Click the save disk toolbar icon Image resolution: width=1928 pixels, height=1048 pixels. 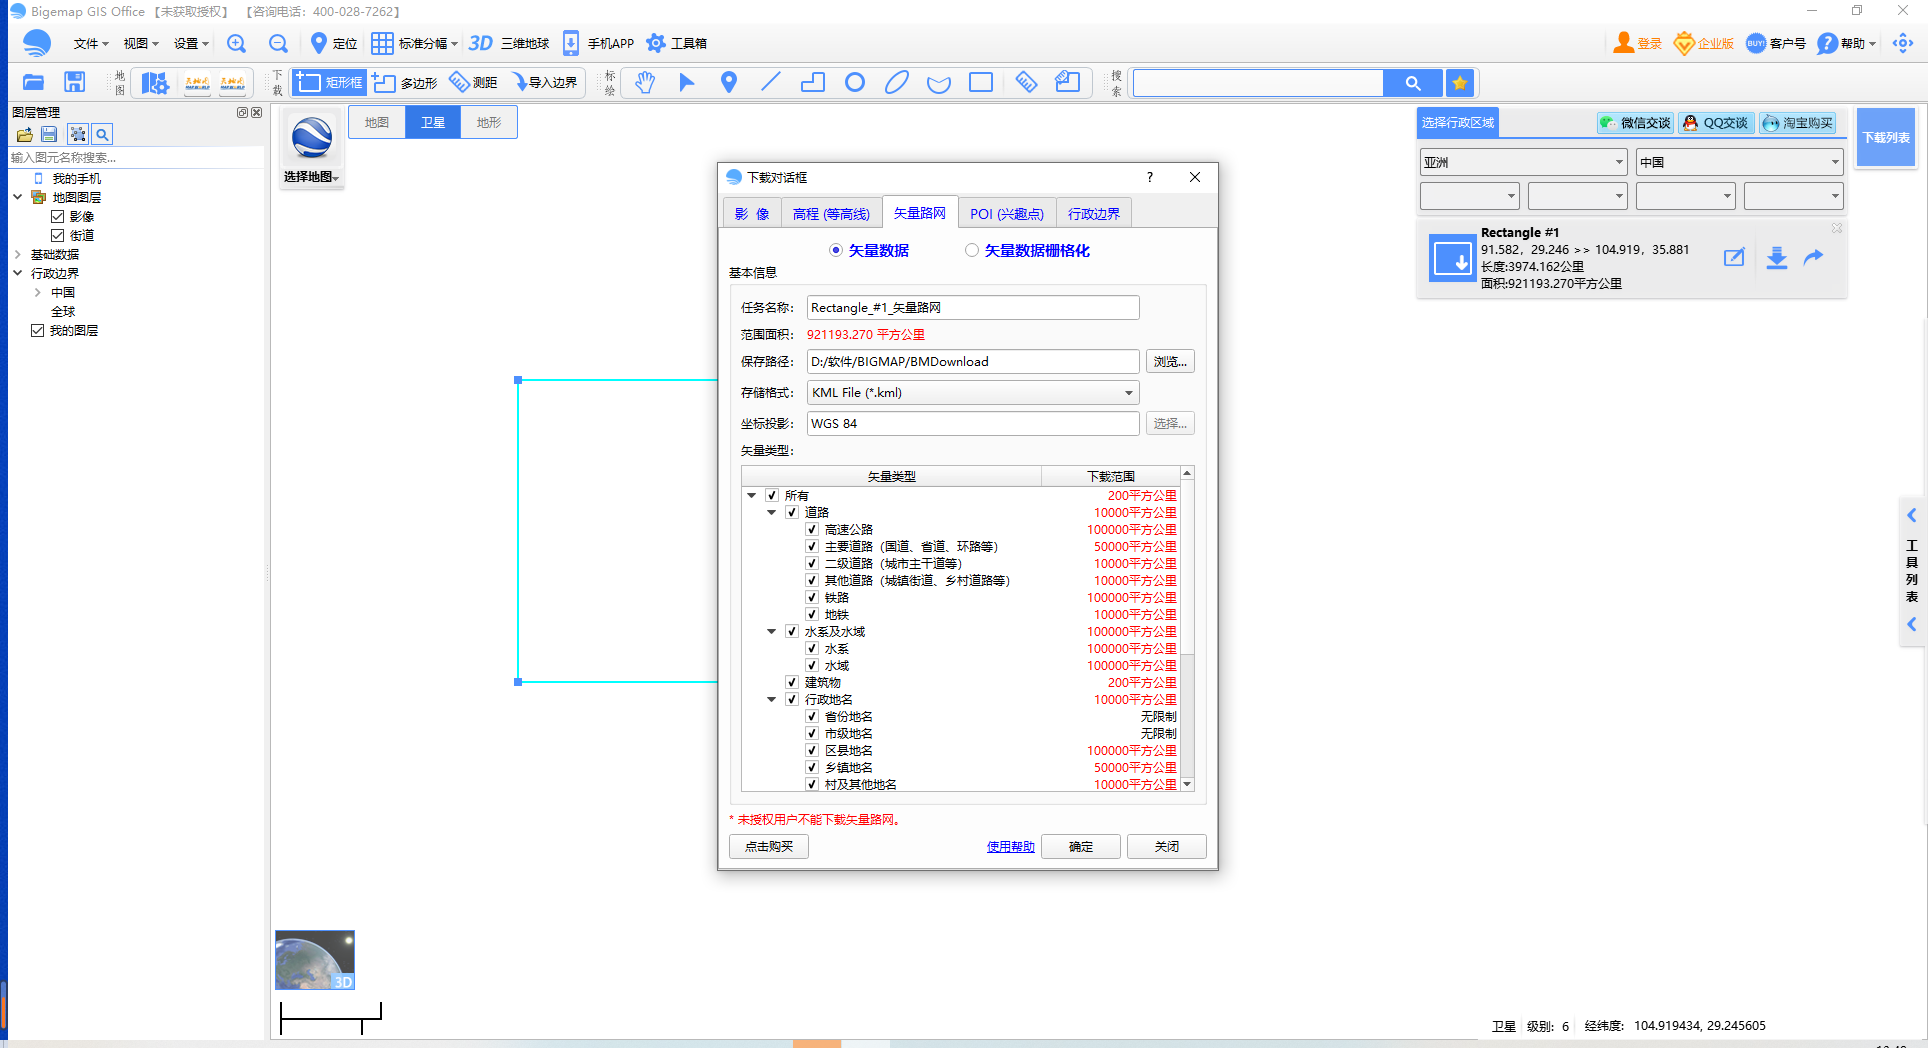pos(75,82)
